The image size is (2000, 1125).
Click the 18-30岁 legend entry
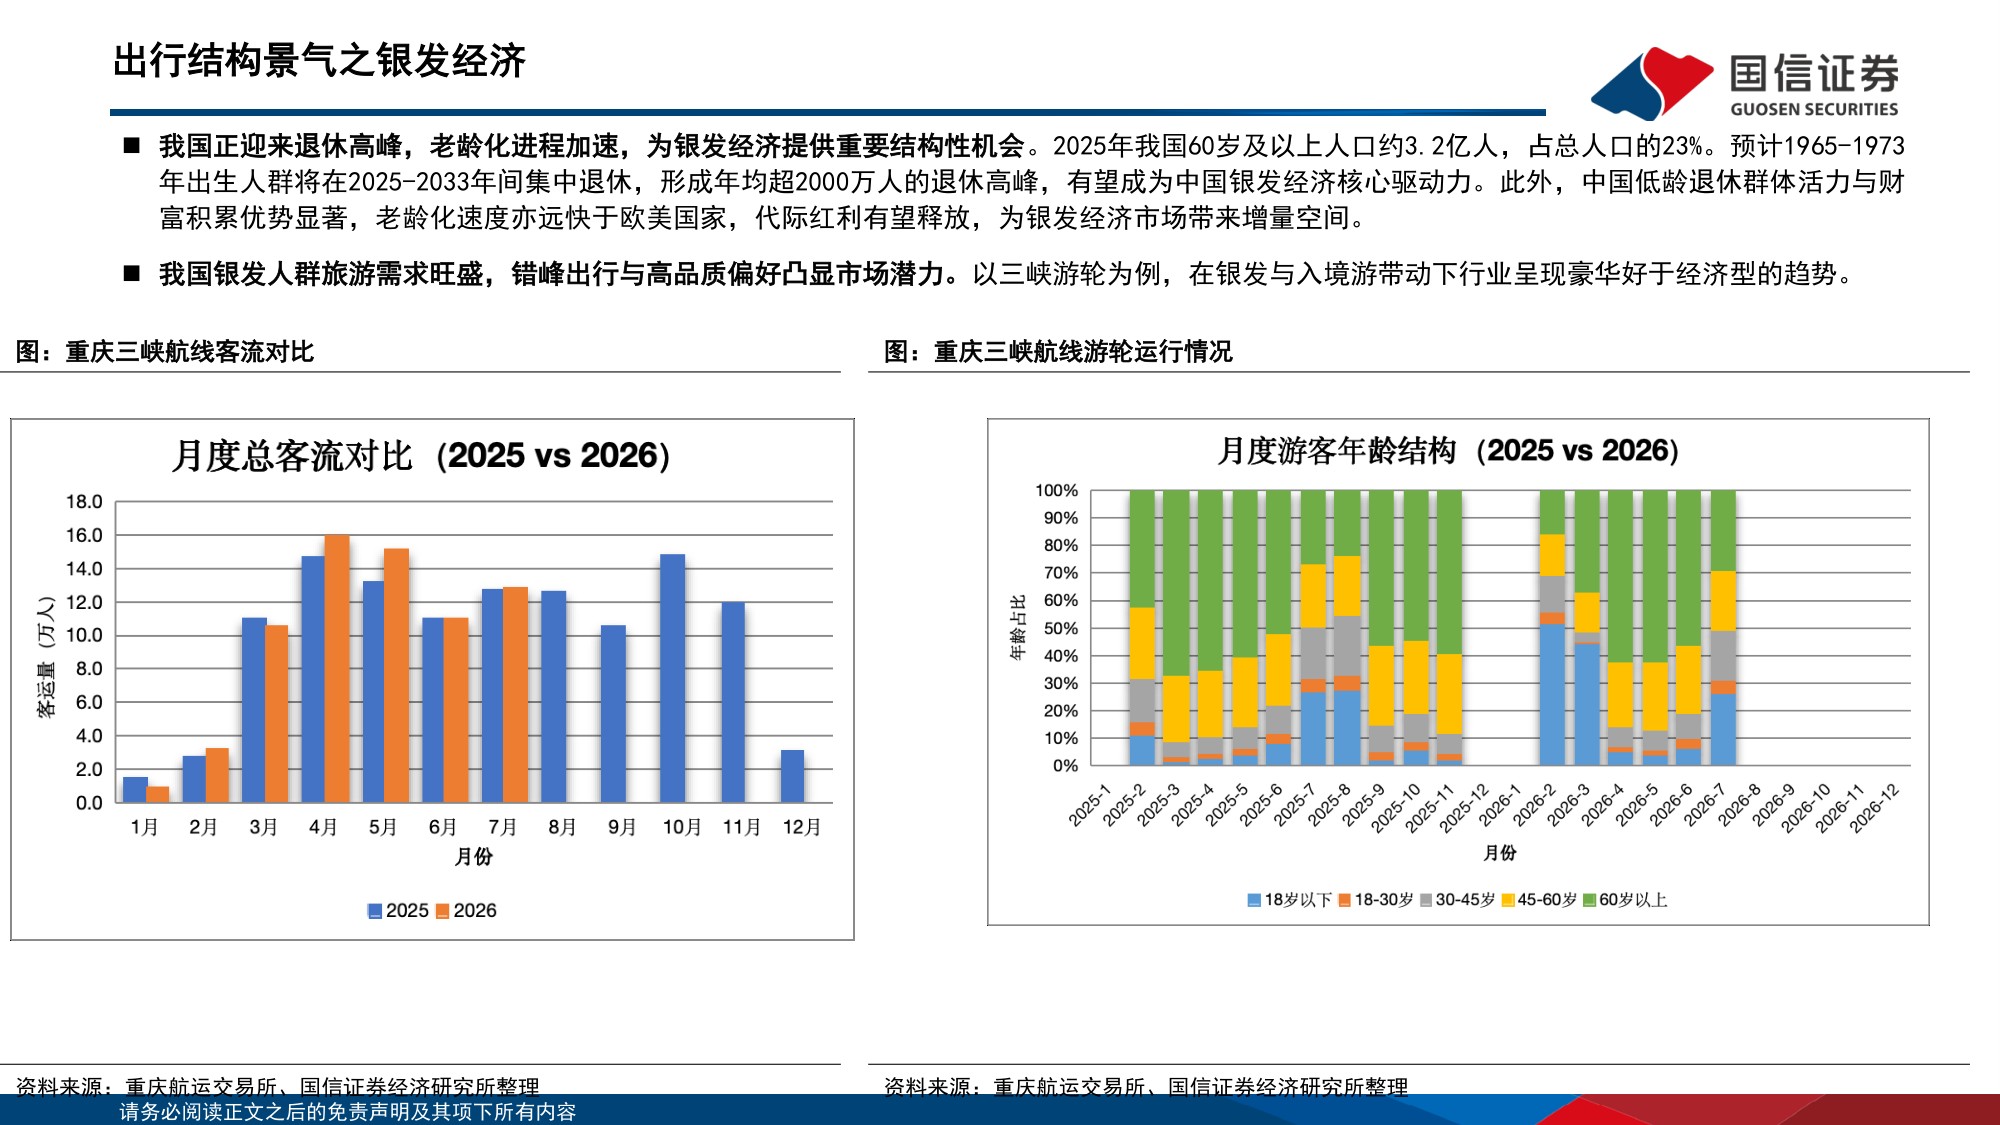click(1376, 900)
